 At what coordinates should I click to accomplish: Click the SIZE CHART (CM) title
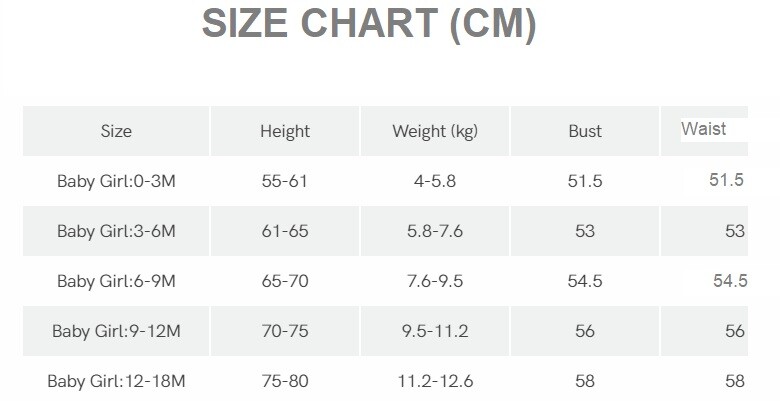(369, 23)
